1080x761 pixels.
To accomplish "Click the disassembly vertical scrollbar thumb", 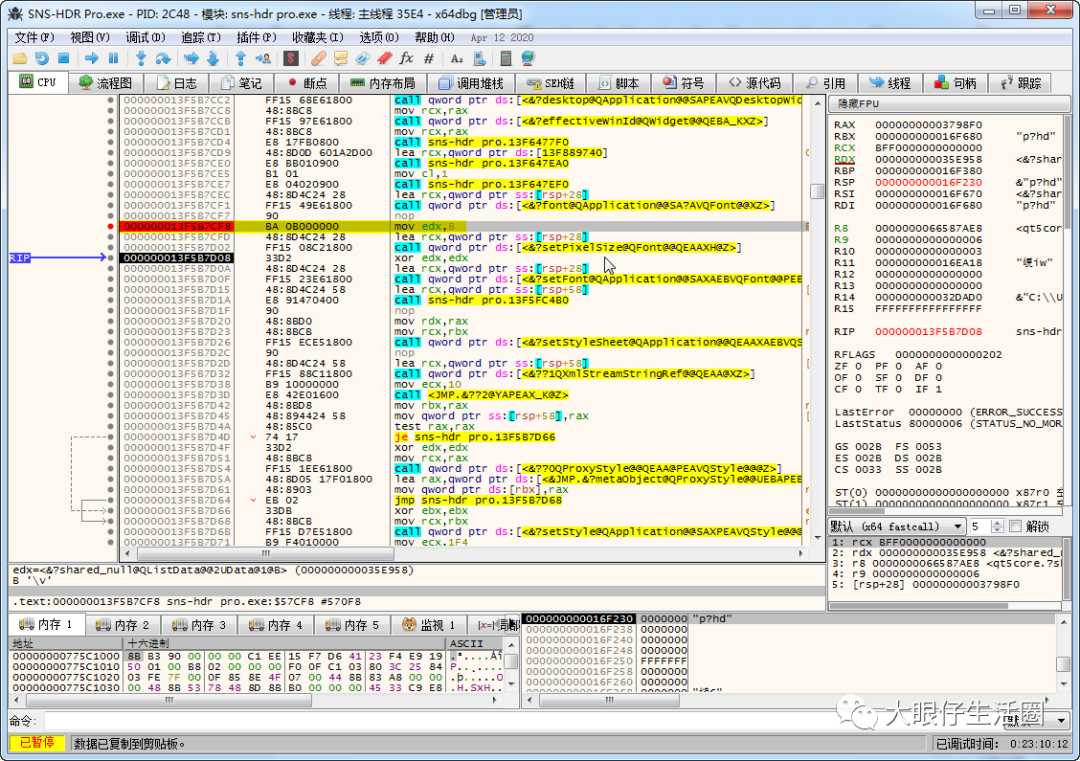I will pyautogui.click(x=818, y=190).
